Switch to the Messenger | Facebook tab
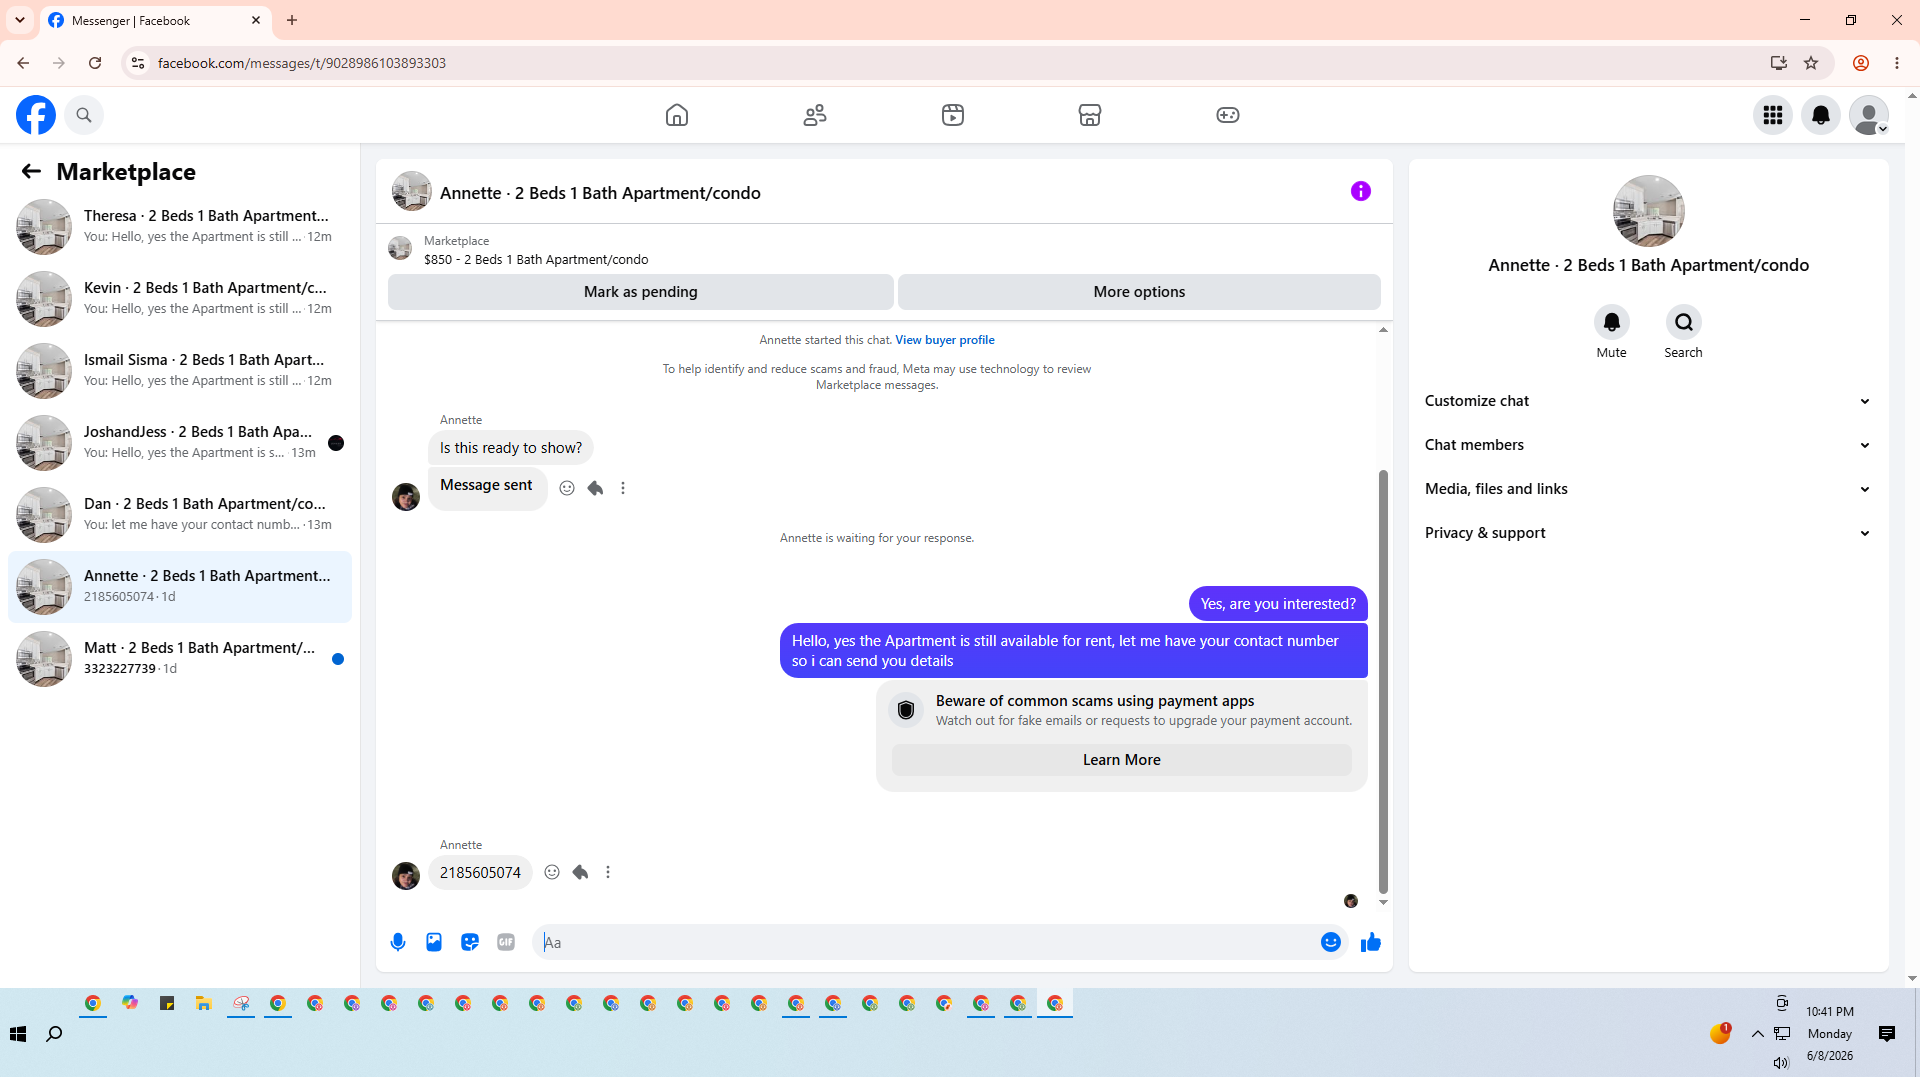The width and height of the screenshot is (1920, 1077). 155,20
